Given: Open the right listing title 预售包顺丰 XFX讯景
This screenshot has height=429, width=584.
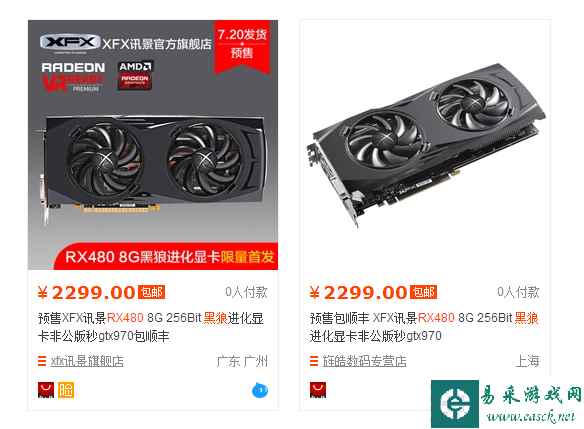Looking at the screenshot, I should [x=424, y=327].
